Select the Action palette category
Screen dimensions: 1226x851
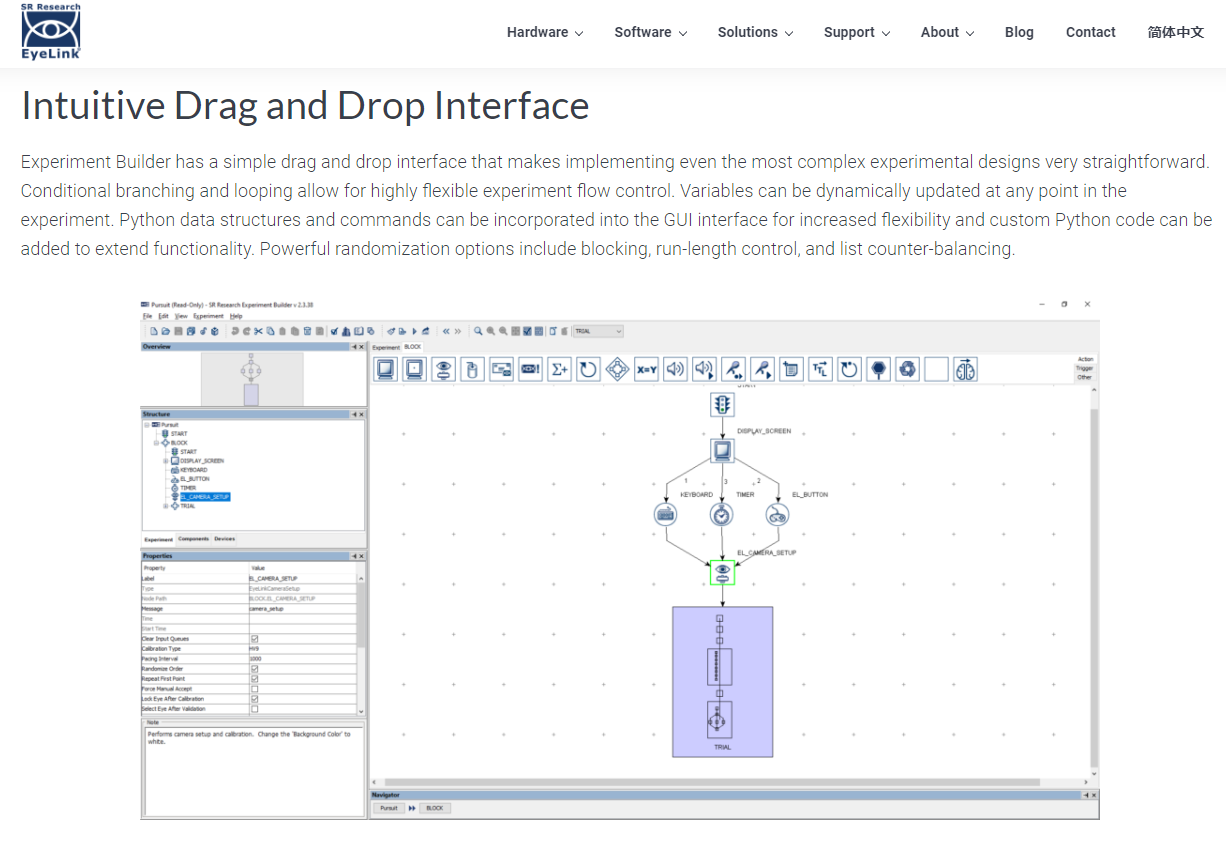click(x=1085, y=359)
